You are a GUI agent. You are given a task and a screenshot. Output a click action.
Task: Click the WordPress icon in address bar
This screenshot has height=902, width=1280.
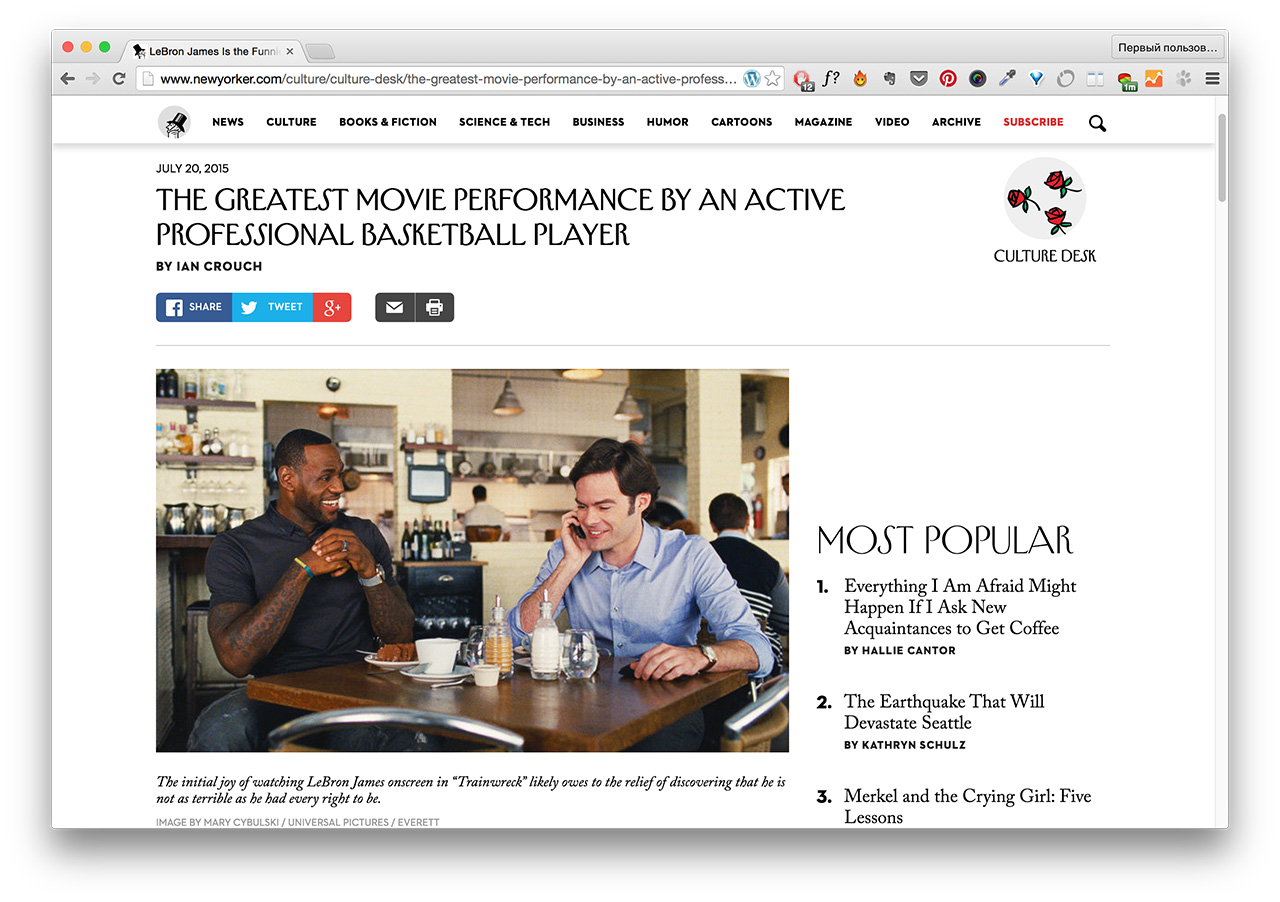pyautogui.click(x=752, y=78)
